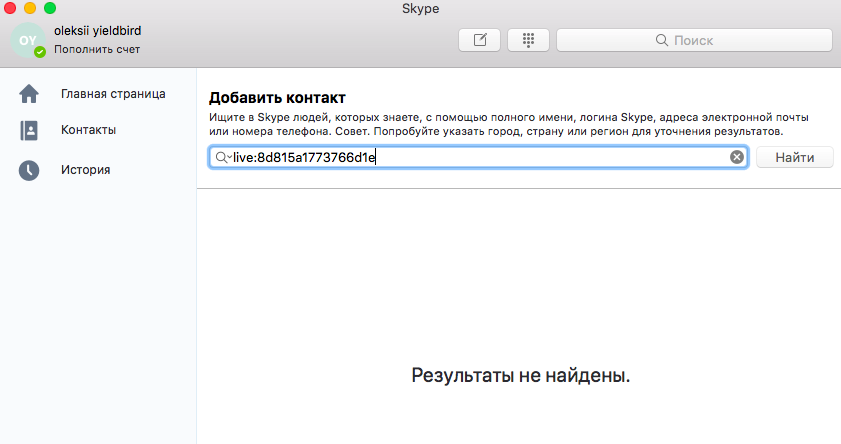Click the Добавить контакт heading
This screenshot has width=841, height=444.
[277, 98]
